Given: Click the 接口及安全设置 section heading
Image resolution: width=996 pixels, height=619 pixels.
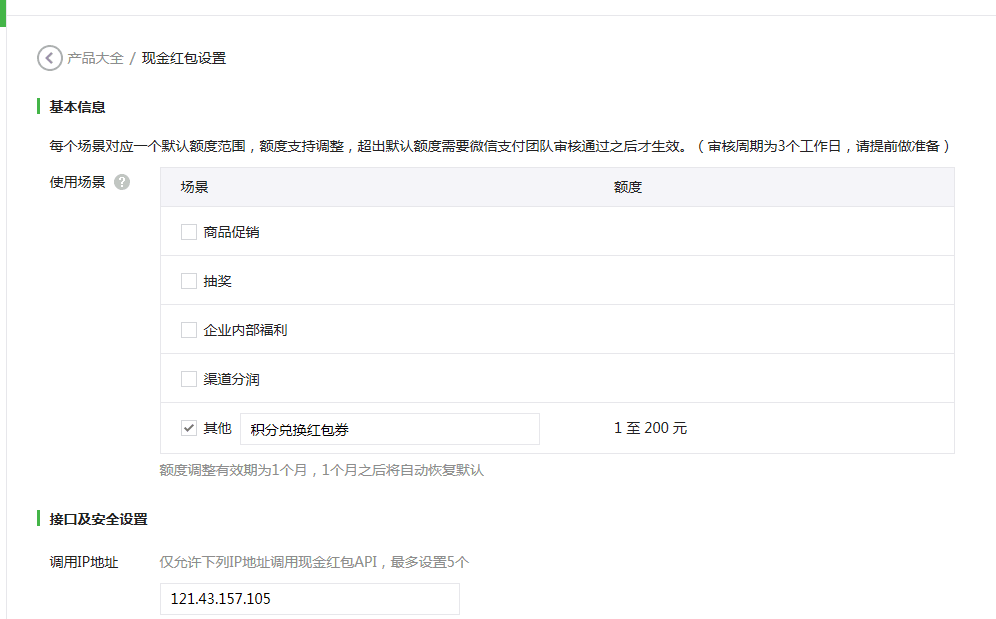Looking at the screenshot, I should (98, 519).
